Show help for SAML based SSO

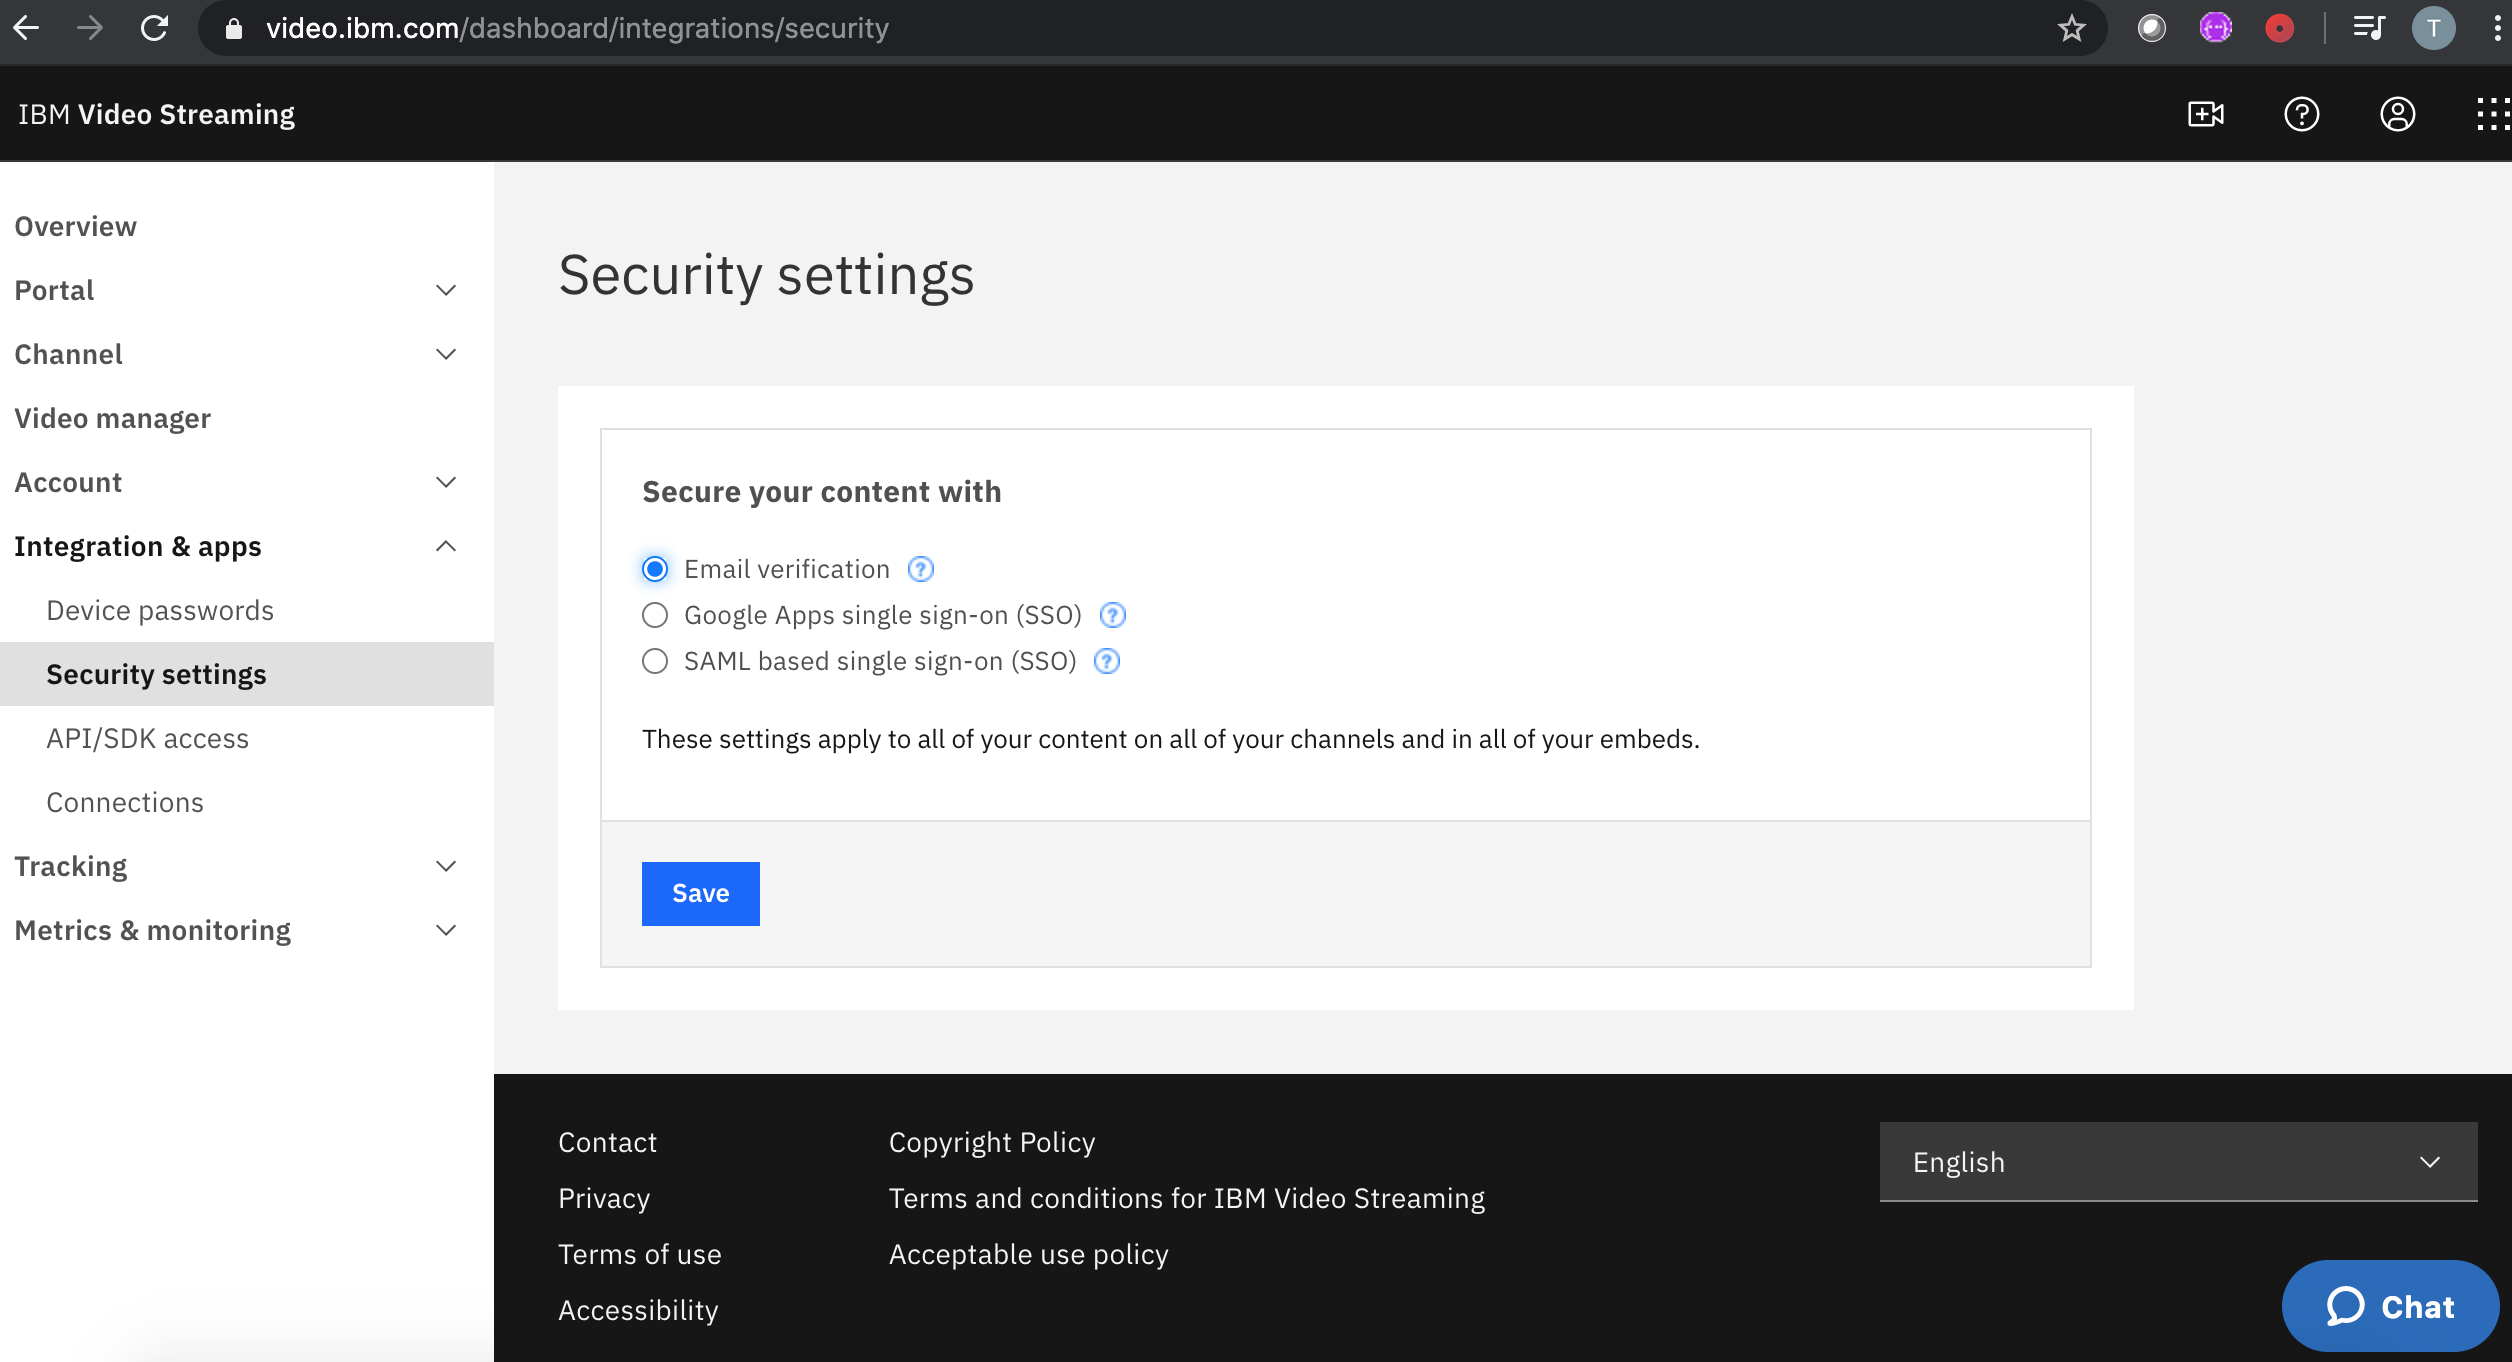click(x=1107, y=661)
